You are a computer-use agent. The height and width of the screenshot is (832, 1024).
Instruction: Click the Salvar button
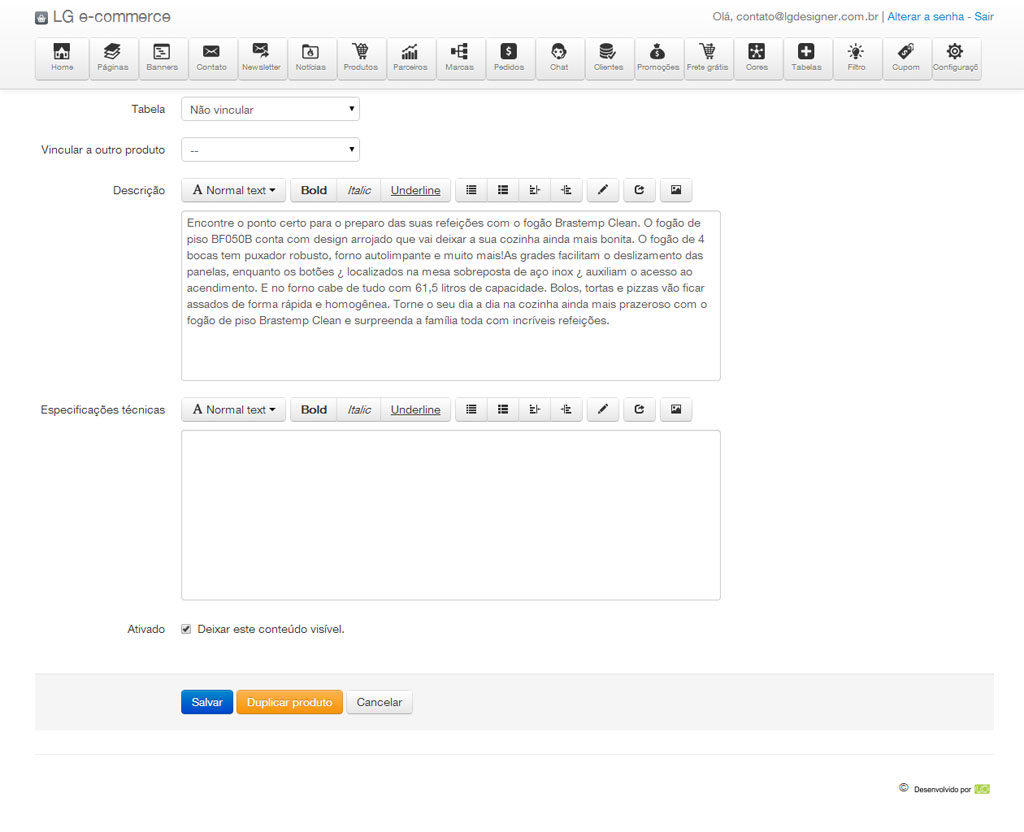207,702
